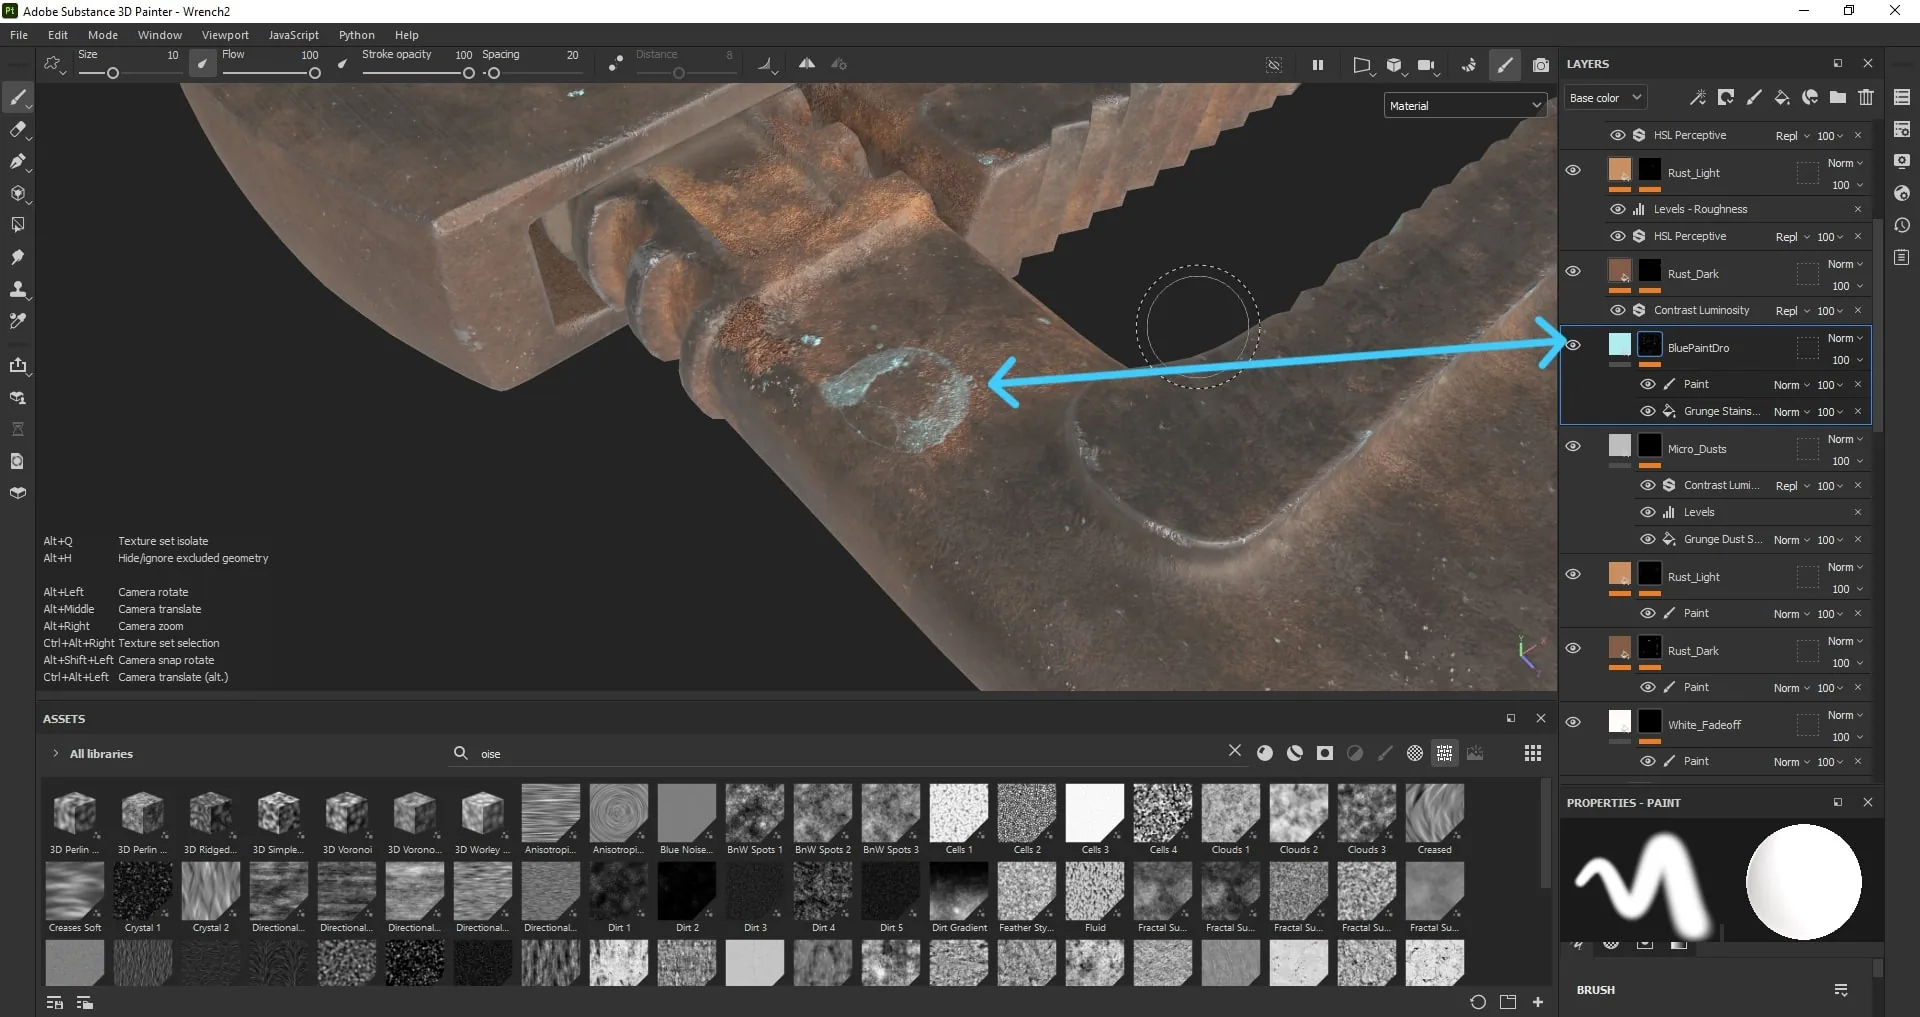Add a mask to the layer
This screenshot has width=1920, height=1017.
(1726, 97)
